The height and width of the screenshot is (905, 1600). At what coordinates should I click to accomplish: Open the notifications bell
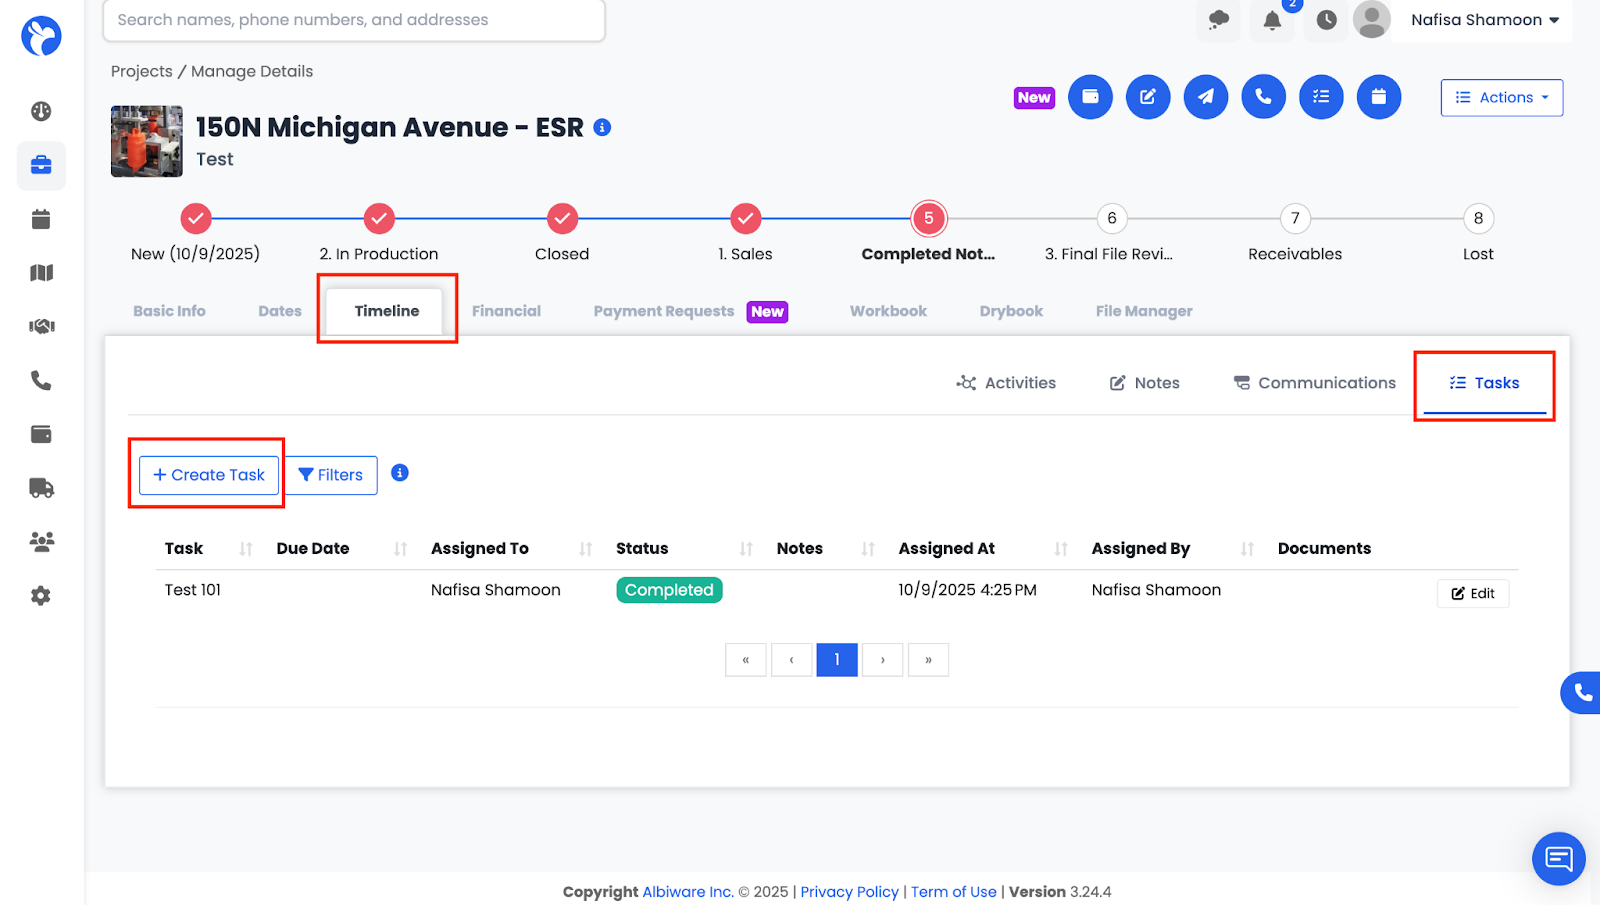coord(1272,20)
